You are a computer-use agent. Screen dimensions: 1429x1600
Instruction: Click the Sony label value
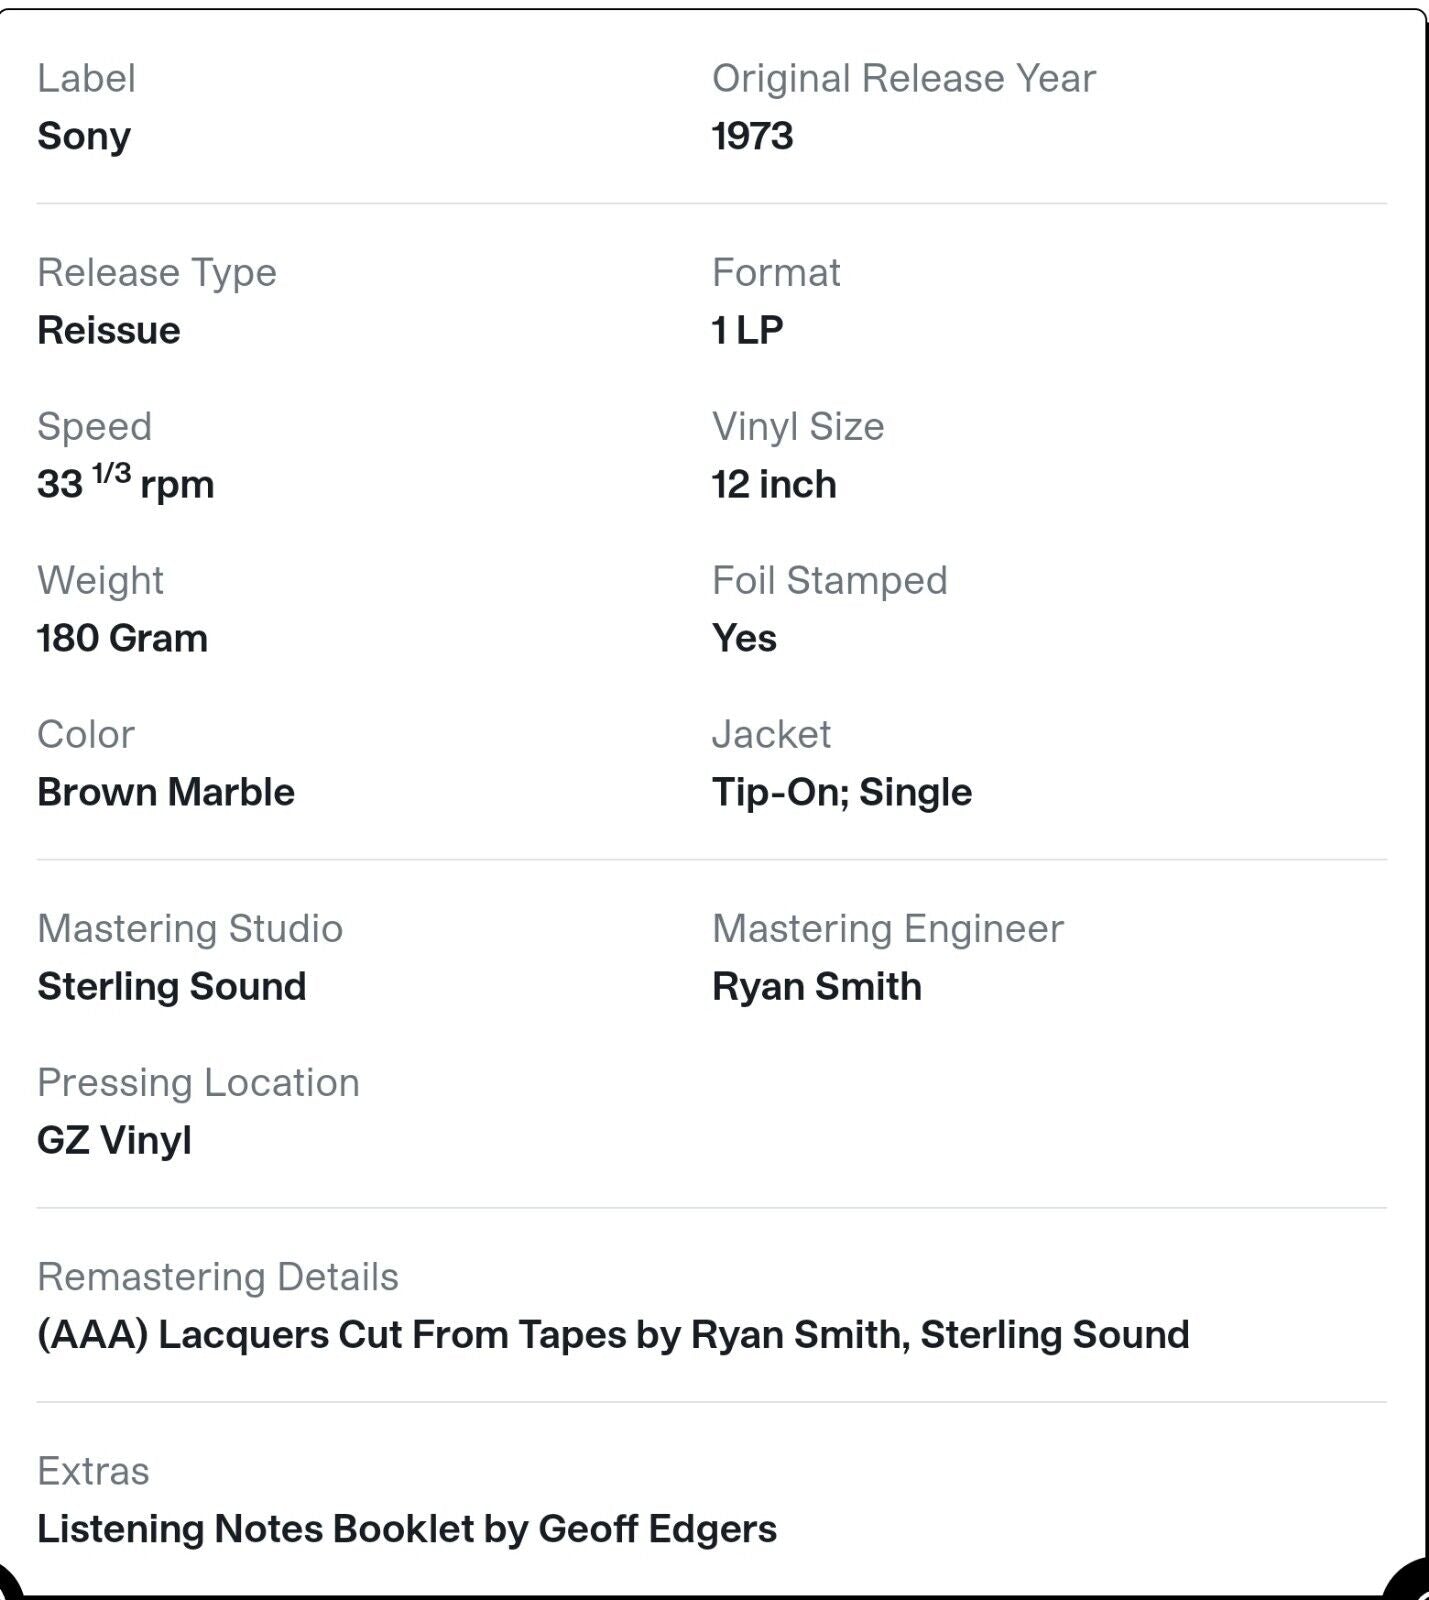(x=84, y=136)
